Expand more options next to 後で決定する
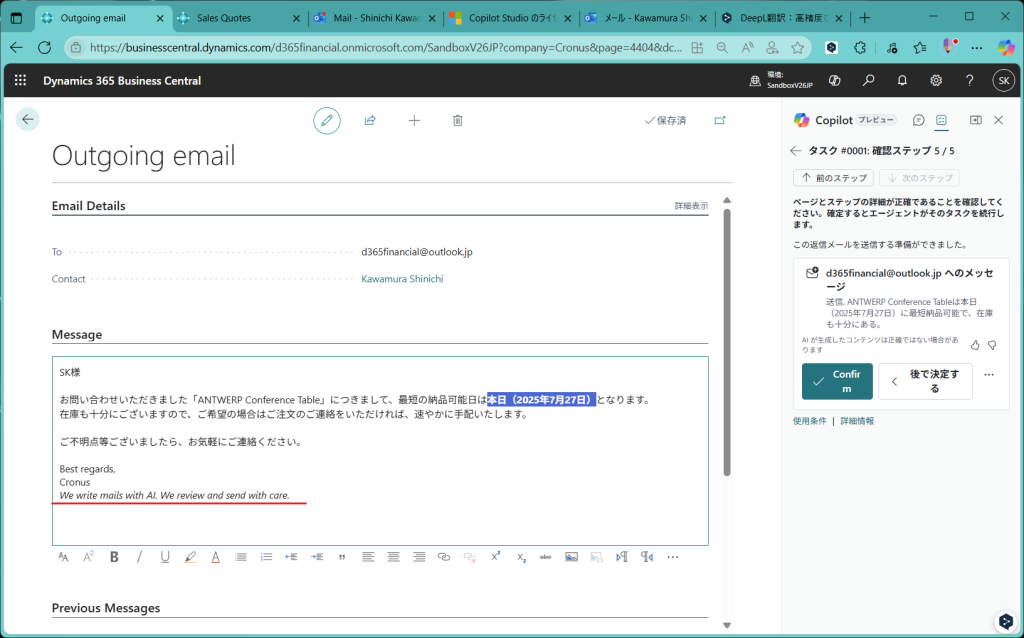This screenshot has width=1024, height=638. (989, 375)
